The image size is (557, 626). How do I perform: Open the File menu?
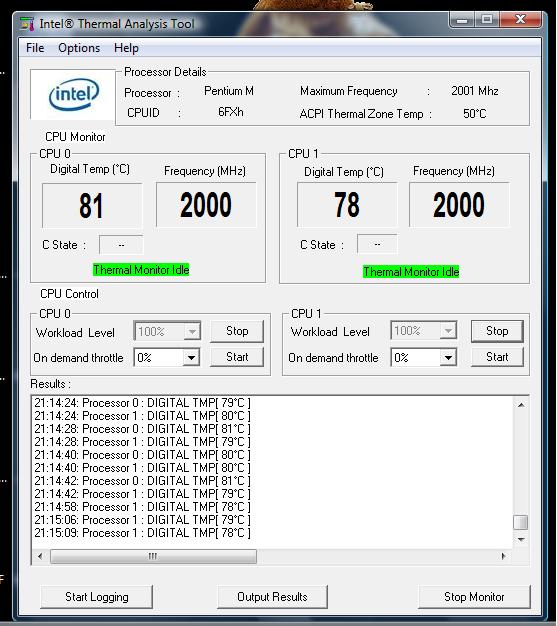[x=35, y=48]
